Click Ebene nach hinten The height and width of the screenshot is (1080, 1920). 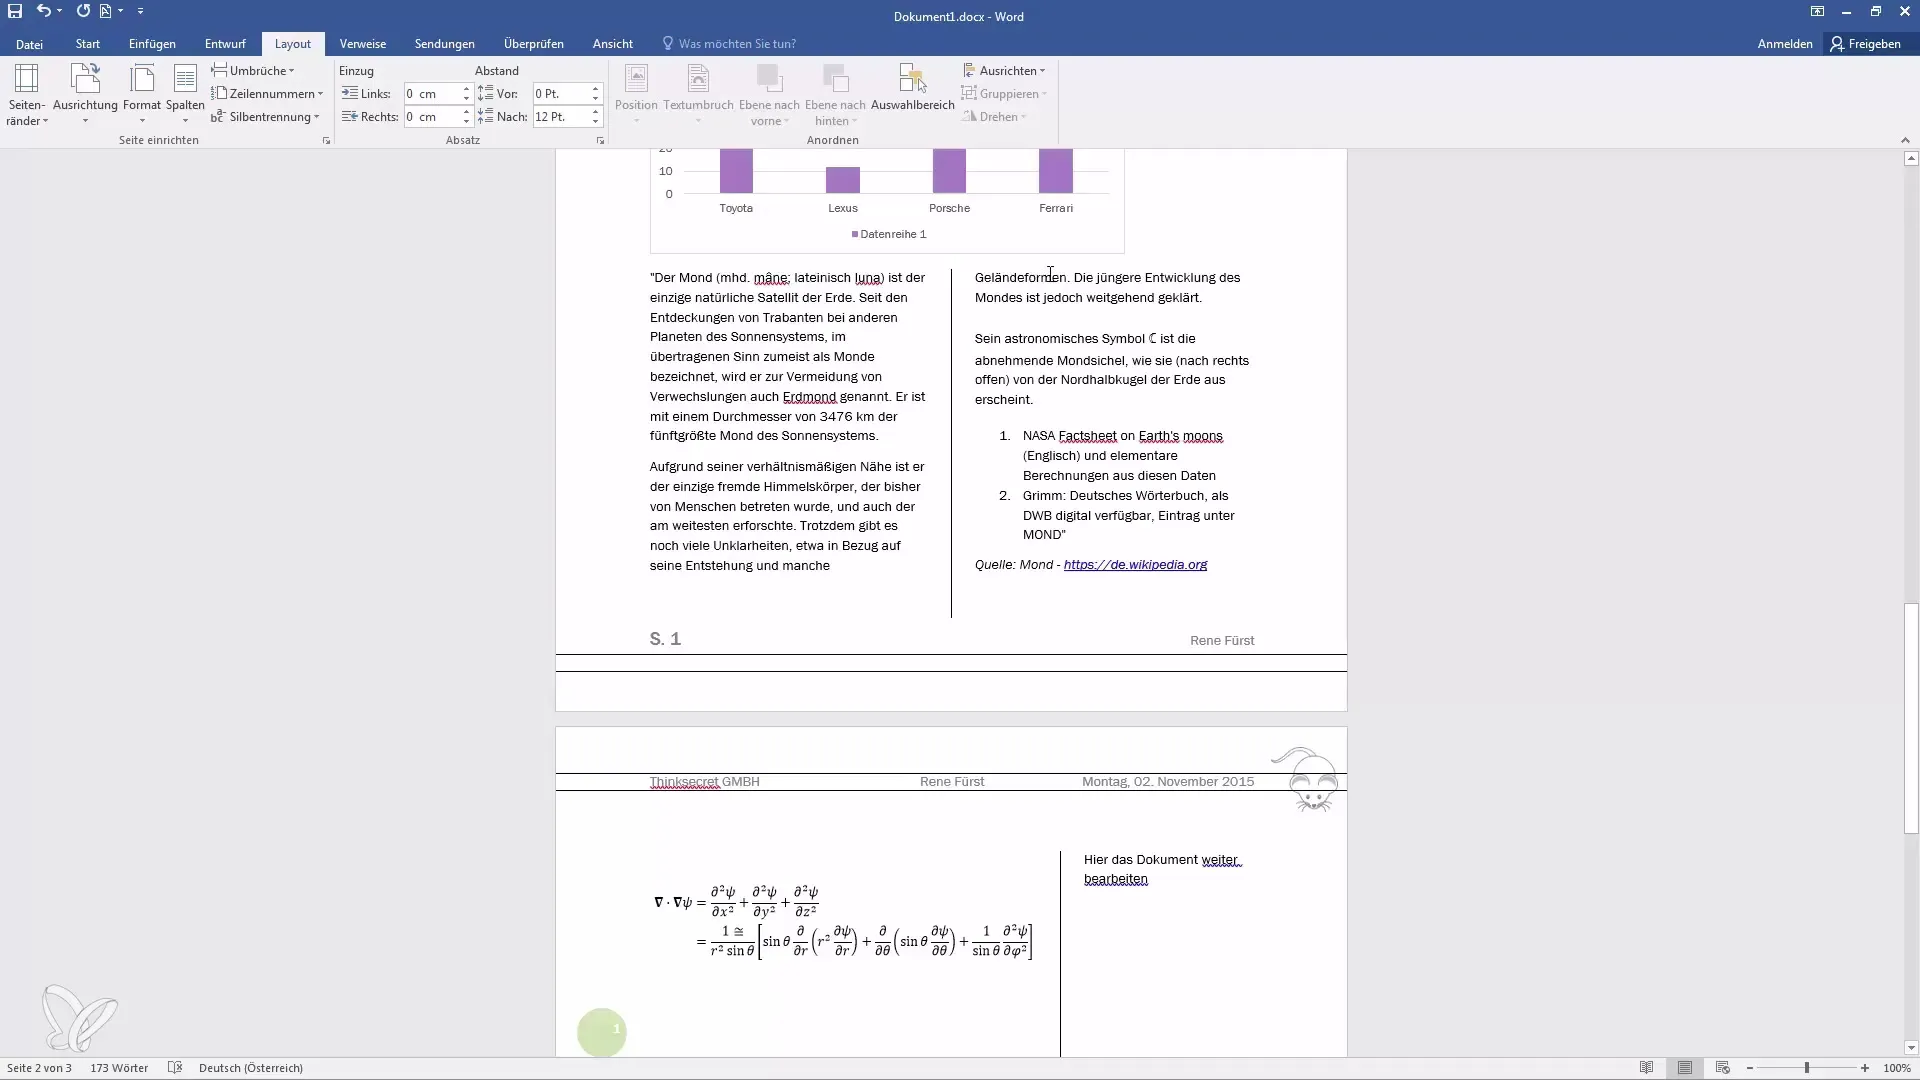tap(835, 96)
